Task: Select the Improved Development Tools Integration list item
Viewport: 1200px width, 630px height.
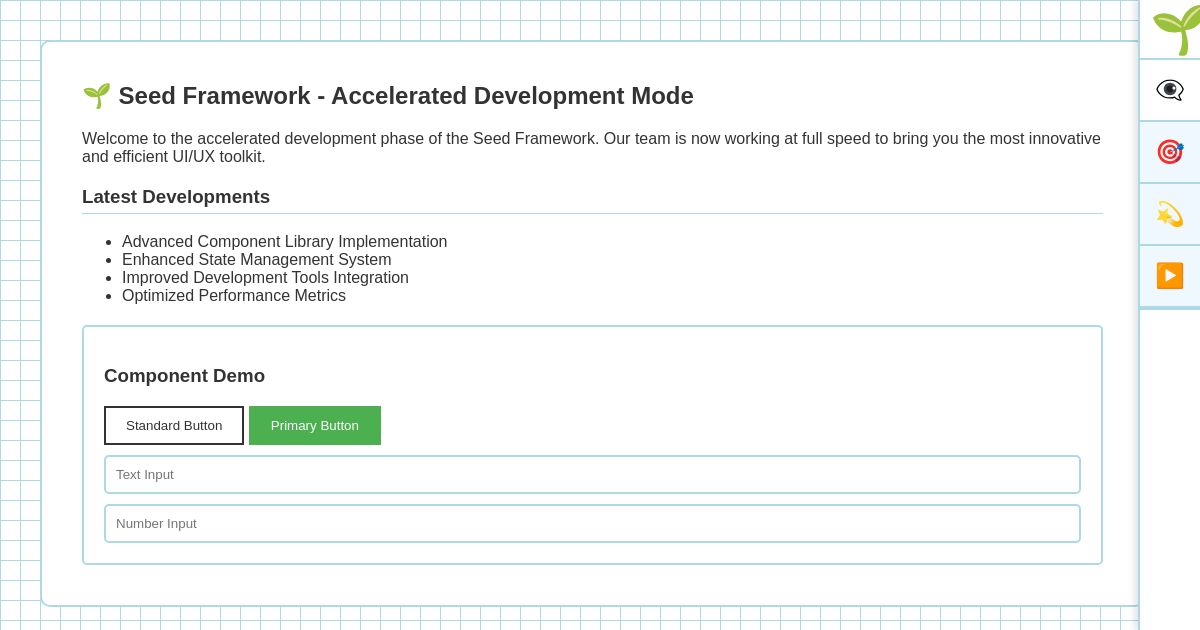Action: tap(265, 278)
